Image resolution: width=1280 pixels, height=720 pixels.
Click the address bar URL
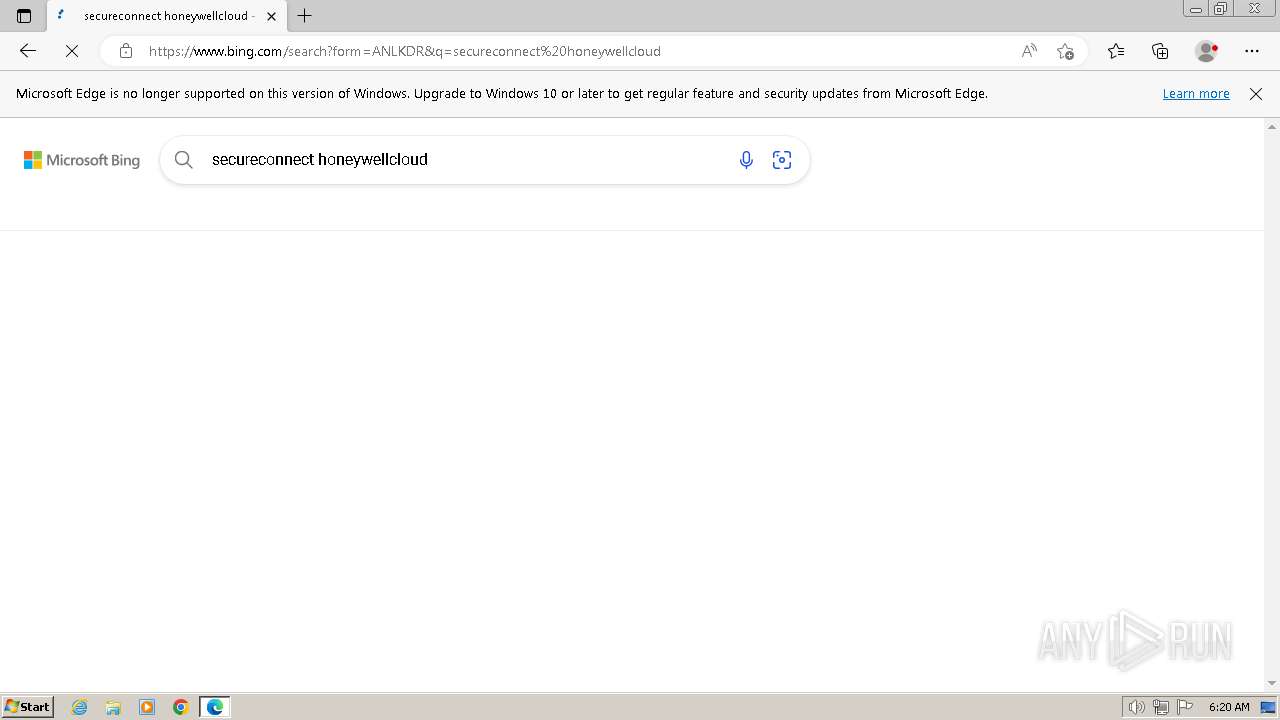[405, 51]
